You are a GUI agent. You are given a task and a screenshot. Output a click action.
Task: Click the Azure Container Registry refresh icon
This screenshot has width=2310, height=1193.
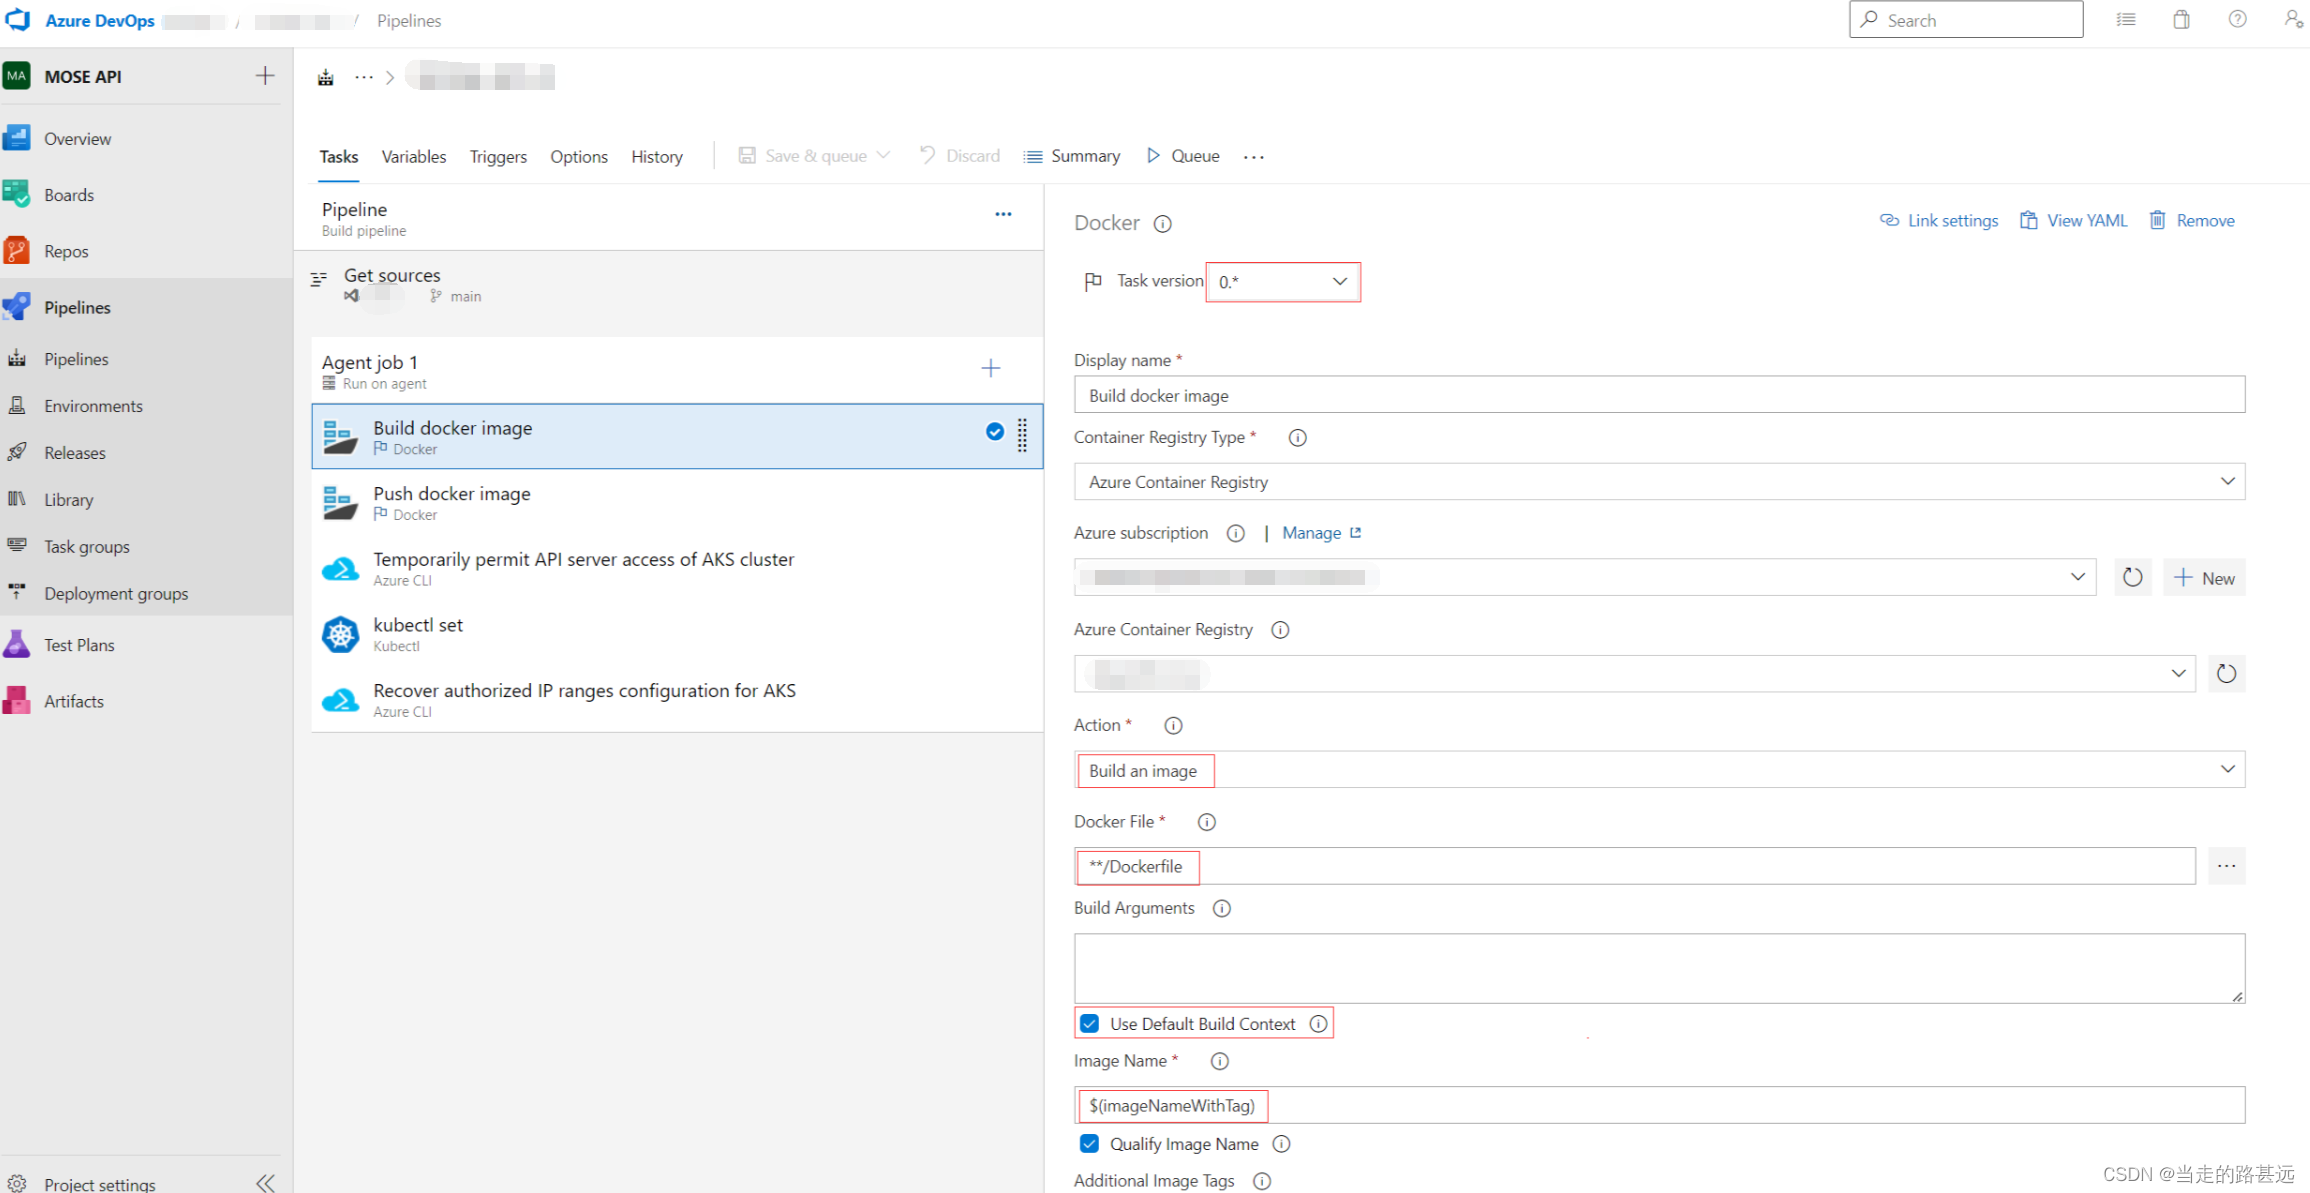(x=2226, y=674)
